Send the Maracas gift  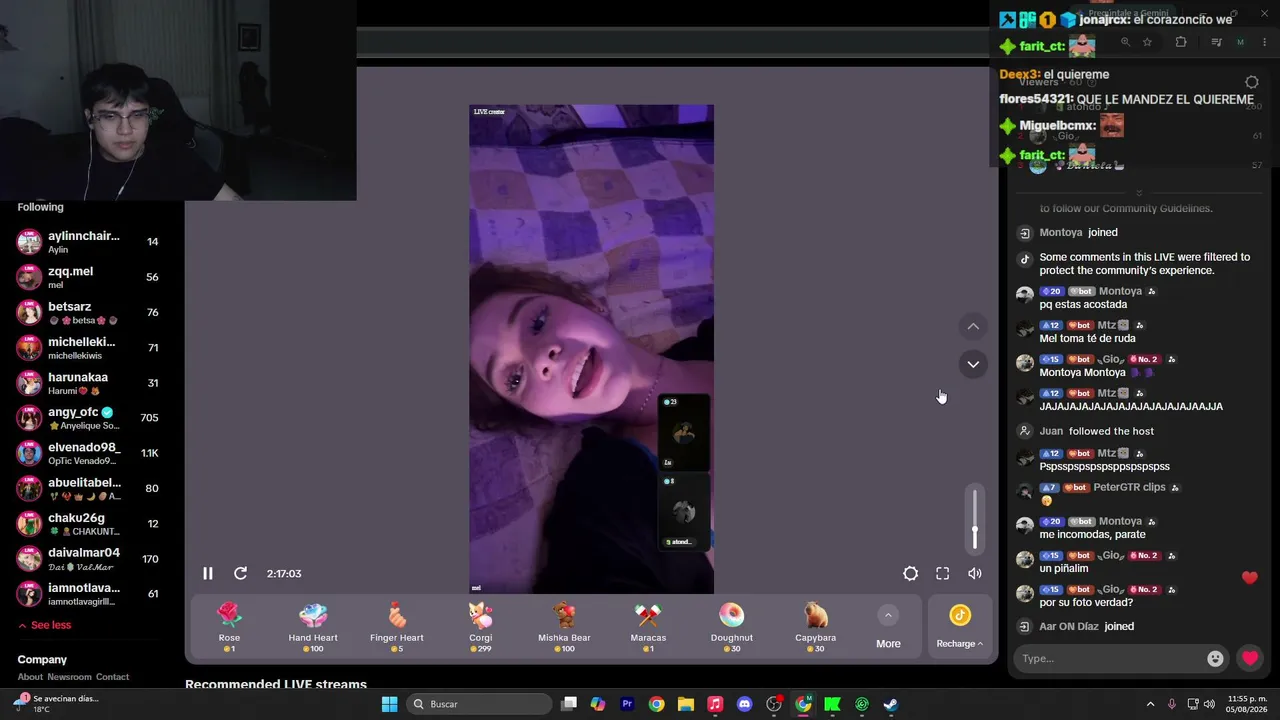pos(648,627)
